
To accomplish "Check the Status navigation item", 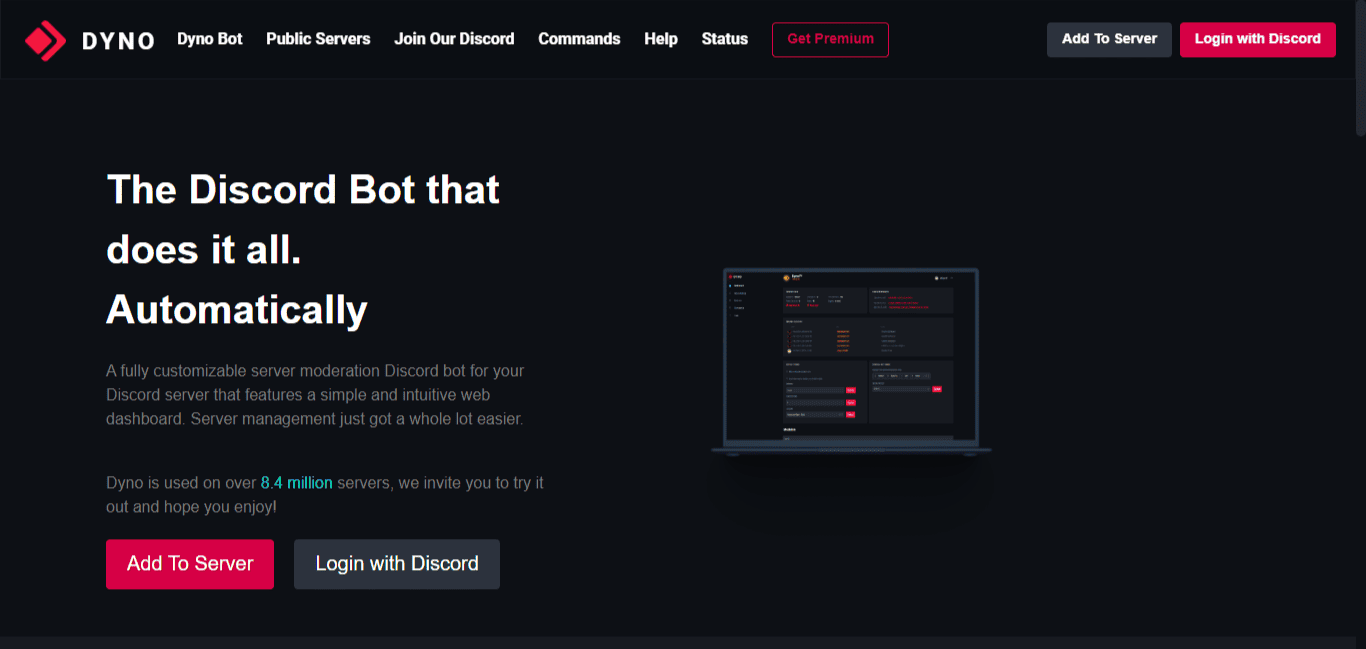I will pyautogui.click(x=725, y=39).
